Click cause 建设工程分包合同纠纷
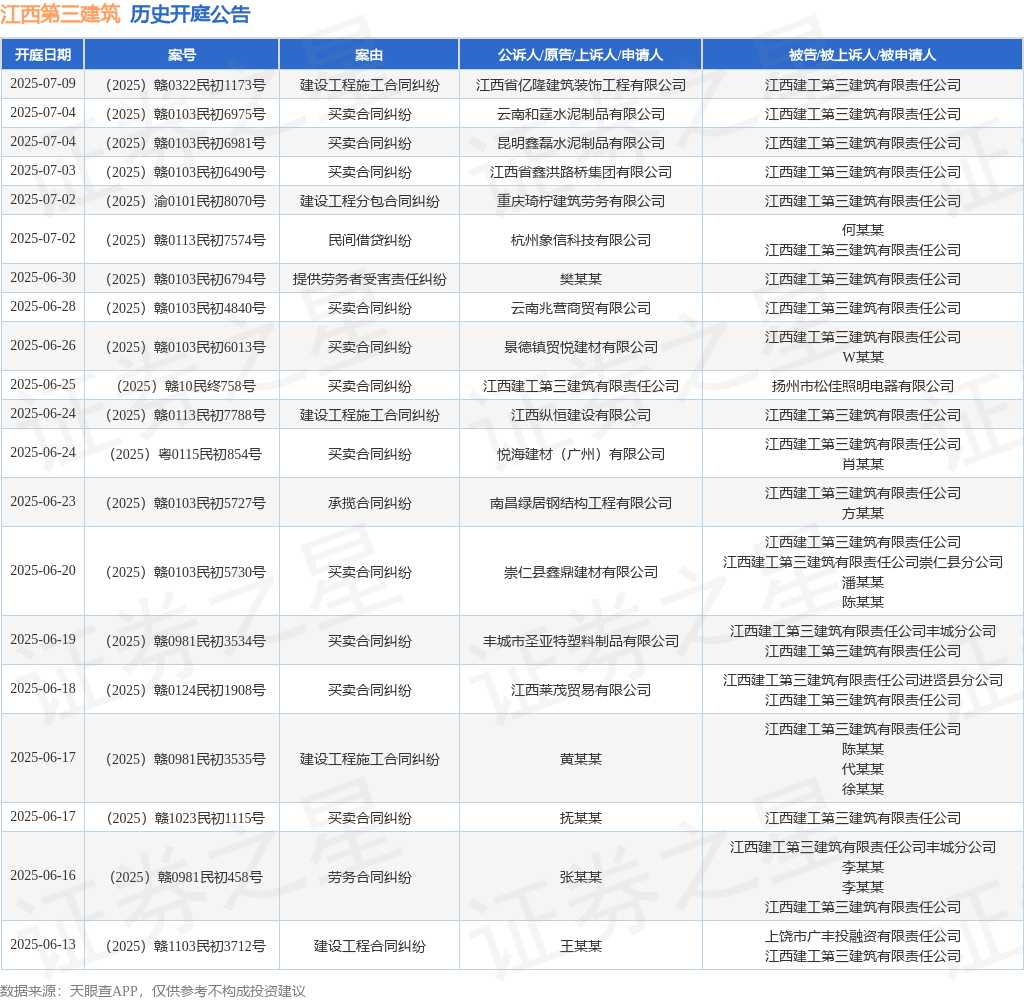This screenshot has height=1000, width=1024. click(369, 201)
